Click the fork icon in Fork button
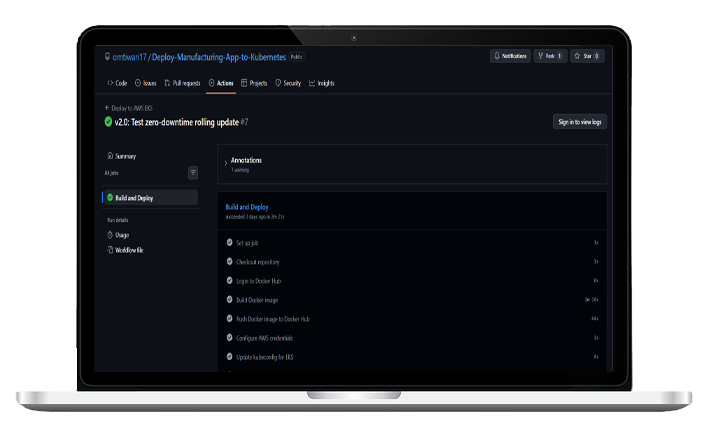The image size is (716, 439). click(x=540, y=56)
